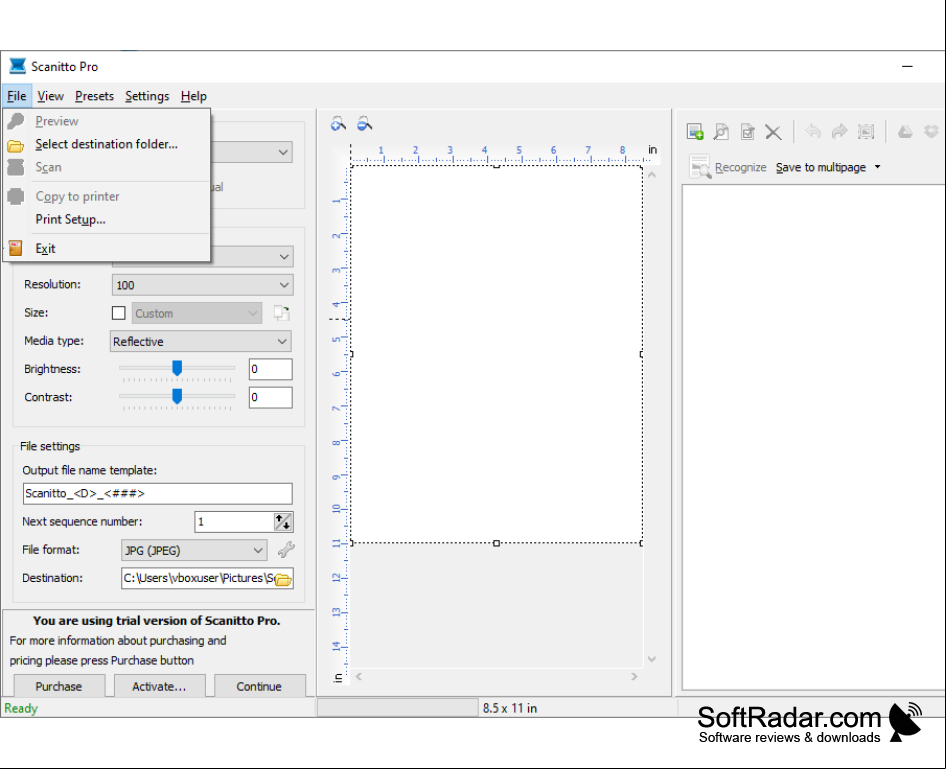This screenshot has height=769, width=946.
Task: Click the door icon beside Exit
Action: 16,248
